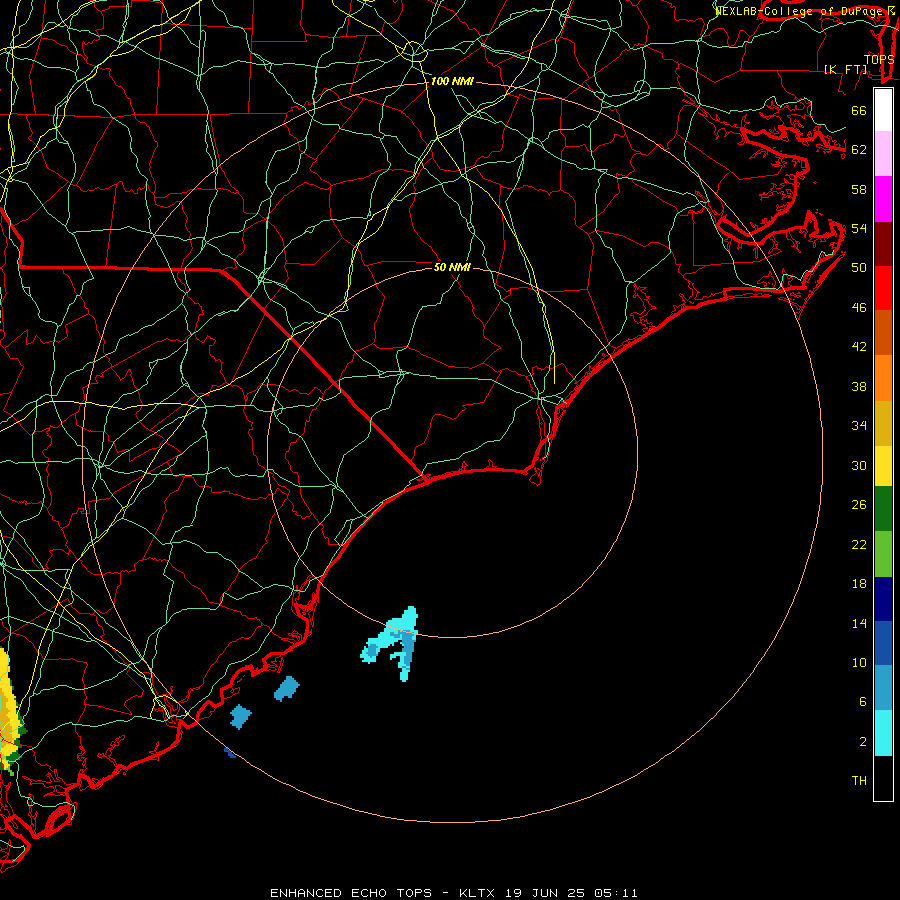Click the 50 NMI range ring label
900x900 pixels.
[x=452, y=267]
